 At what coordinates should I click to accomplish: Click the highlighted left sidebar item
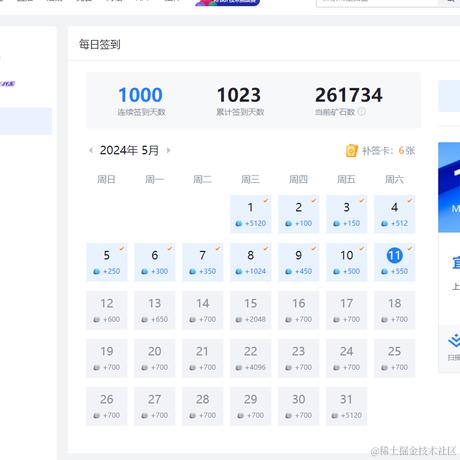[26, 121]
